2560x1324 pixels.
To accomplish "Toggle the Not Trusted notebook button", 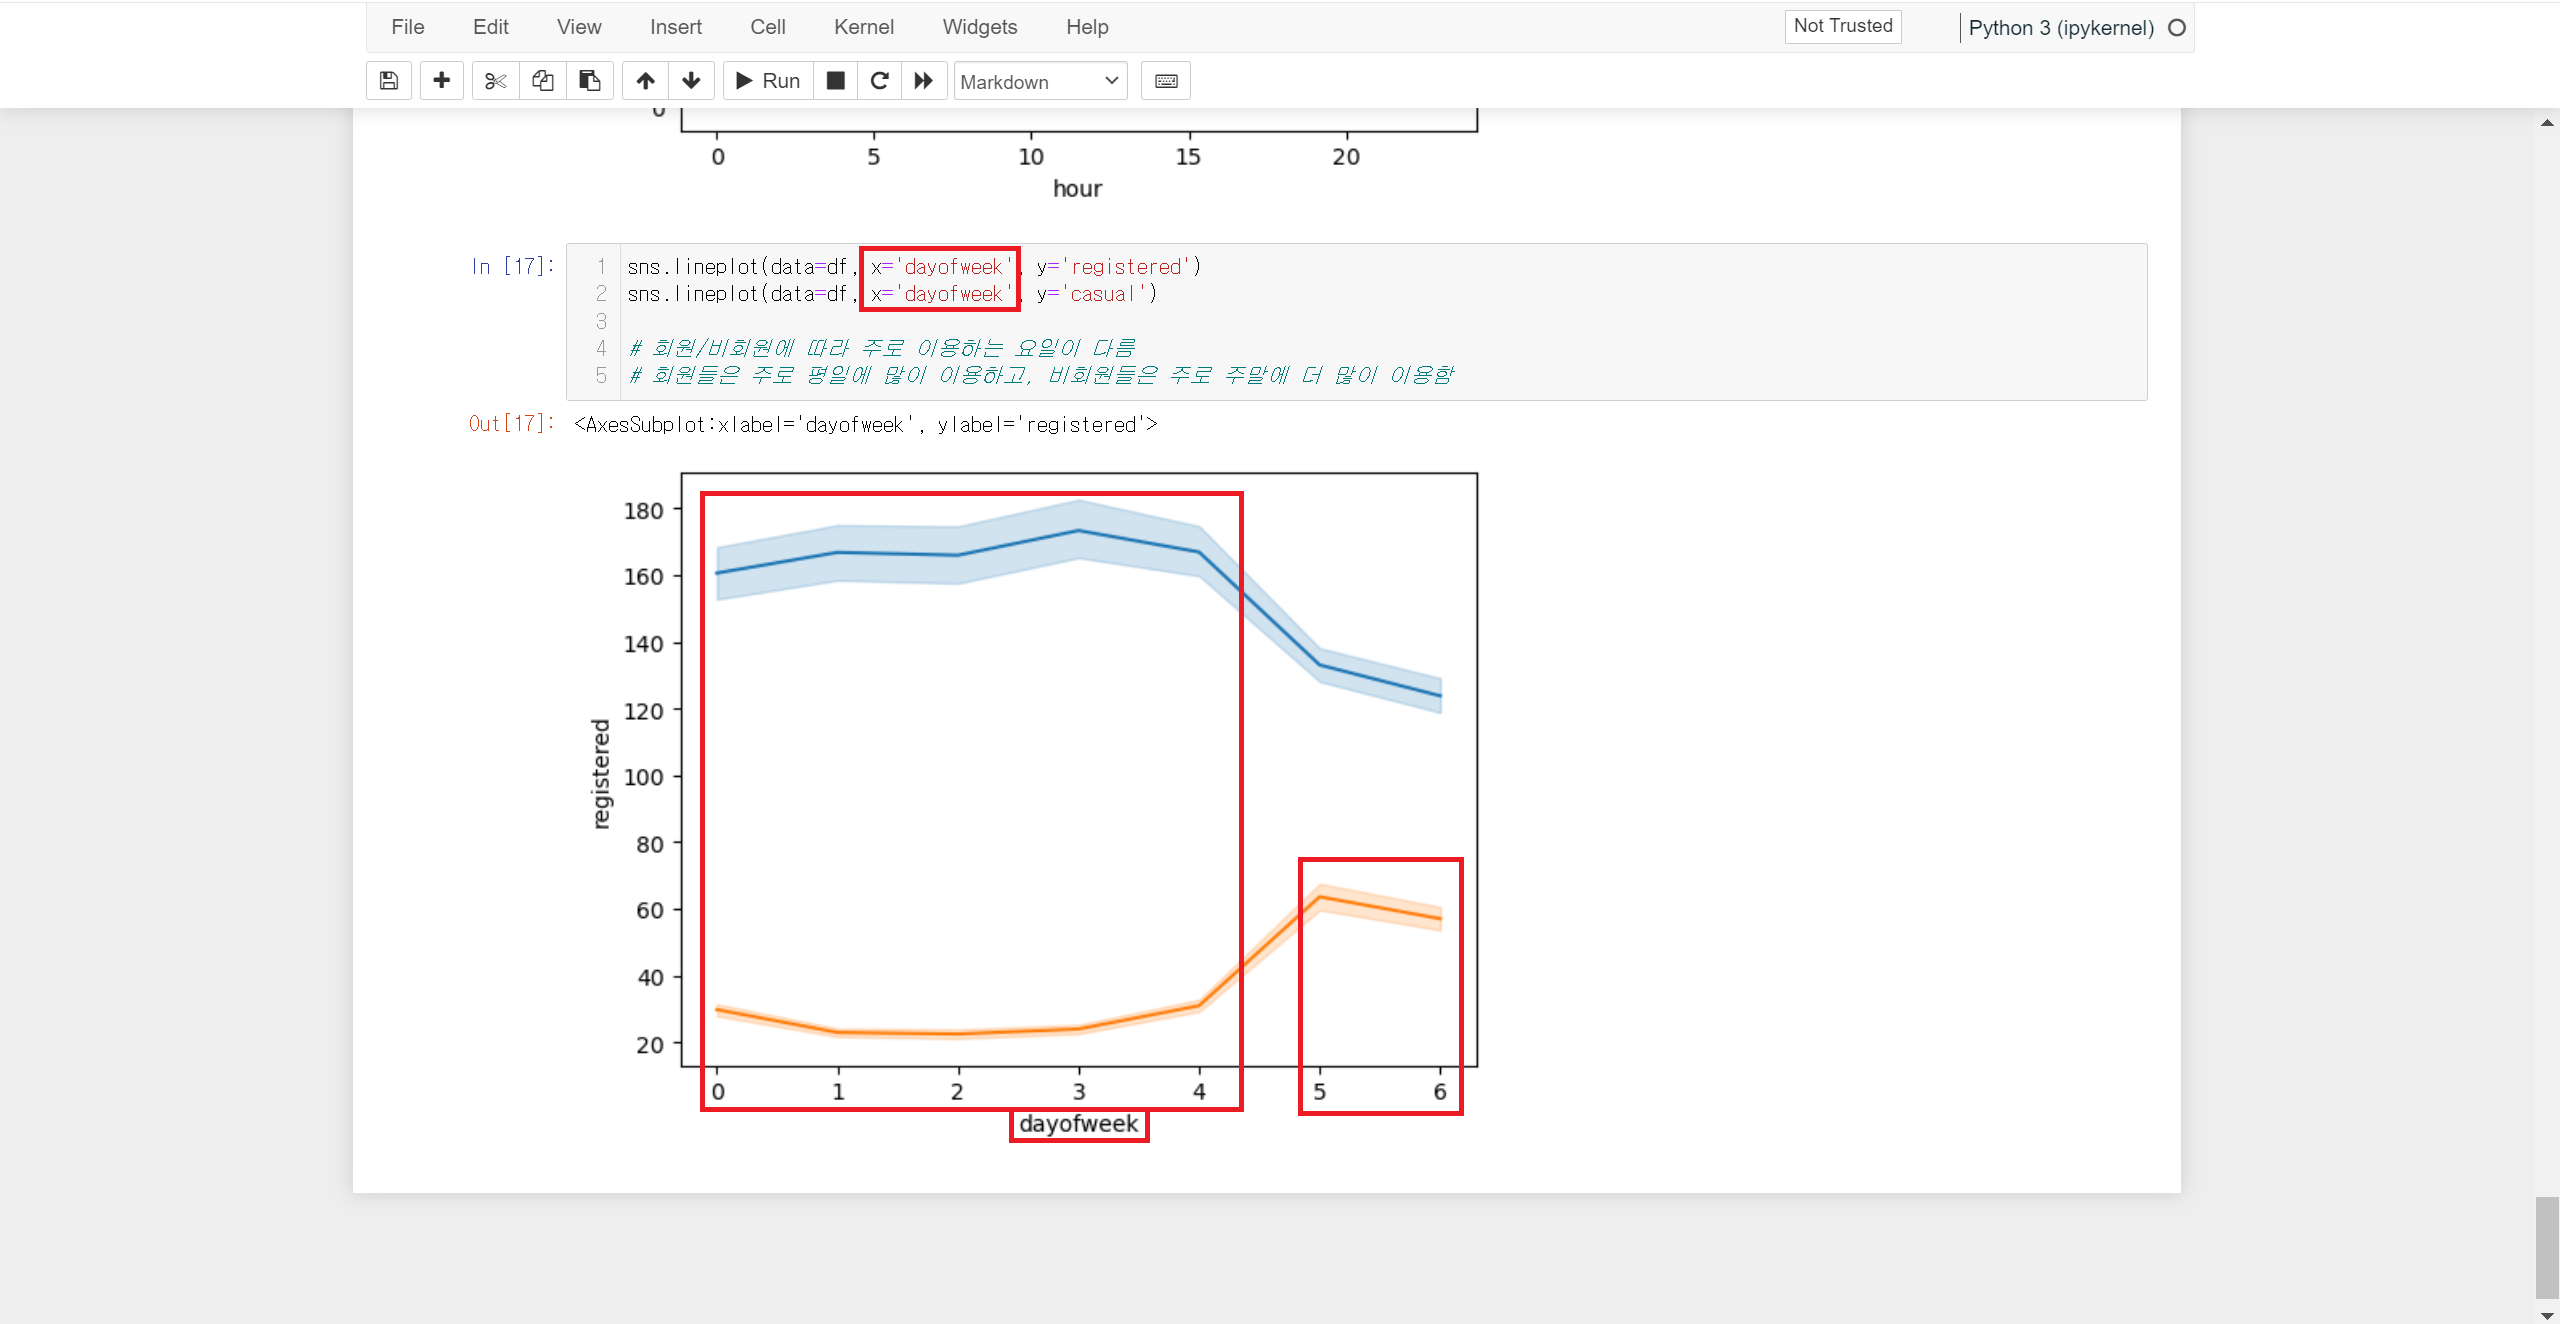I will (x=1842, y=26).
